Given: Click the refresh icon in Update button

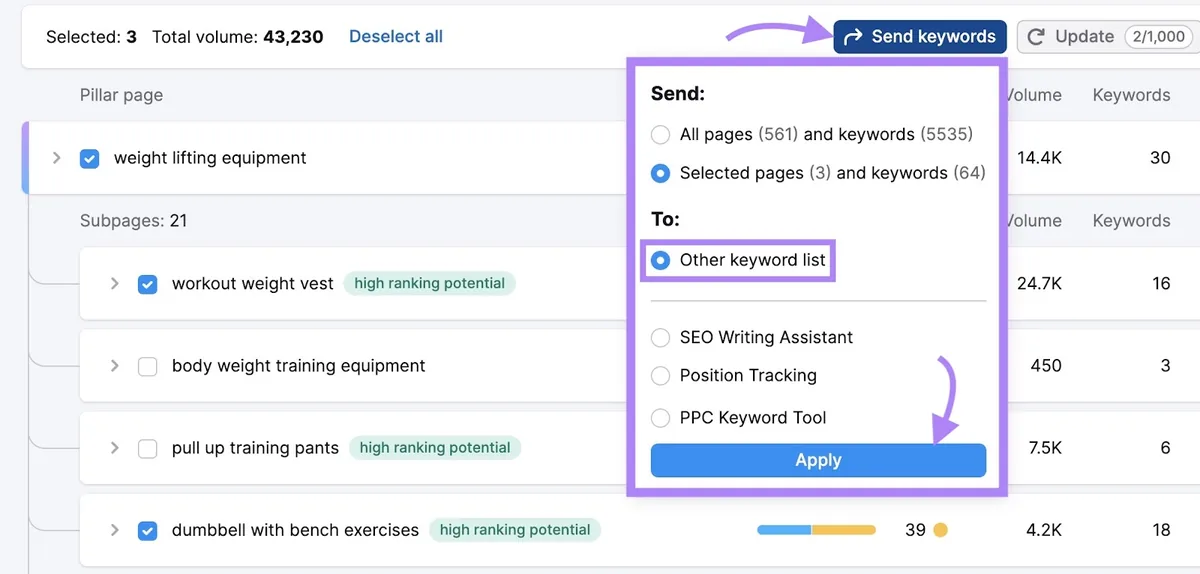Looking at the screenshot, I should pyautogui.click(x=1037, y=37).
